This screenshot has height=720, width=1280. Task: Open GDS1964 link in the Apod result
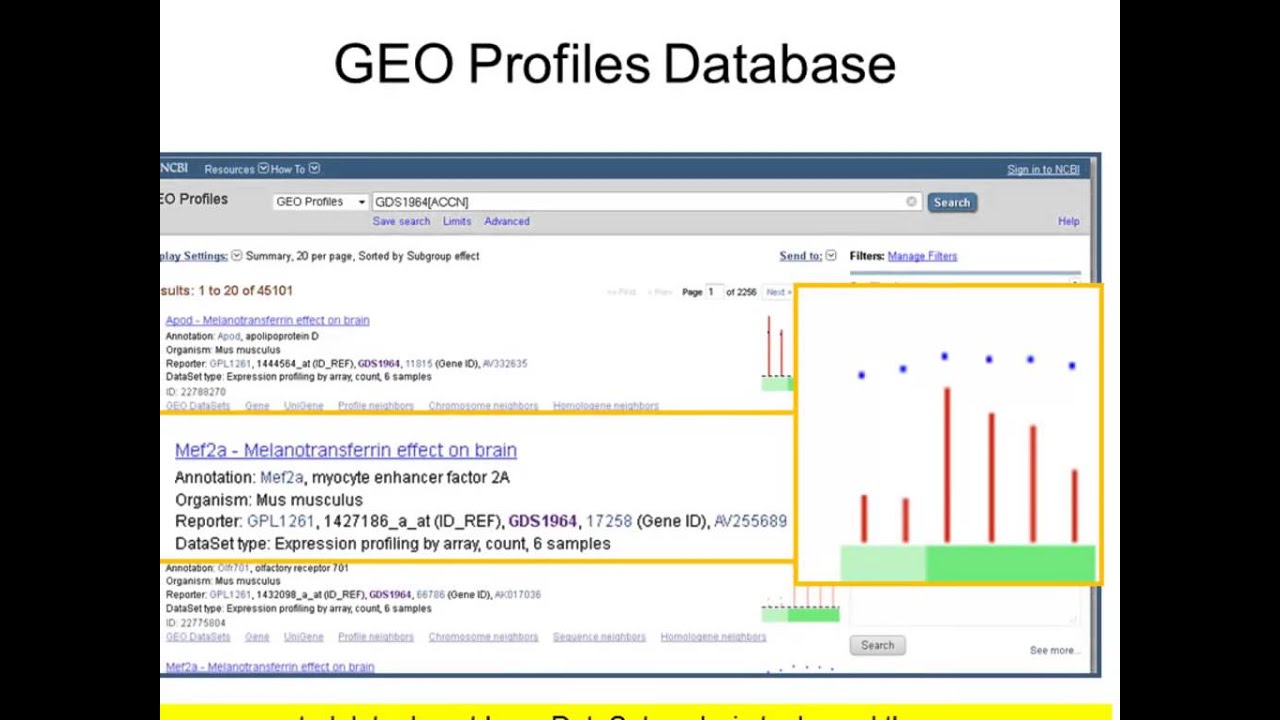click(x=378, y=364)
